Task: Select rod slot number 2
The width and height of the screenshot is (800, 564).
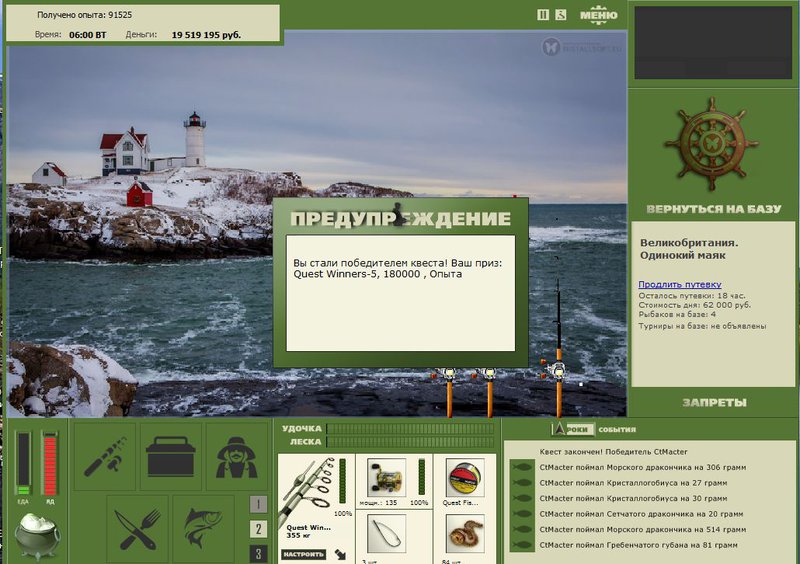Action: pos(258,529)
